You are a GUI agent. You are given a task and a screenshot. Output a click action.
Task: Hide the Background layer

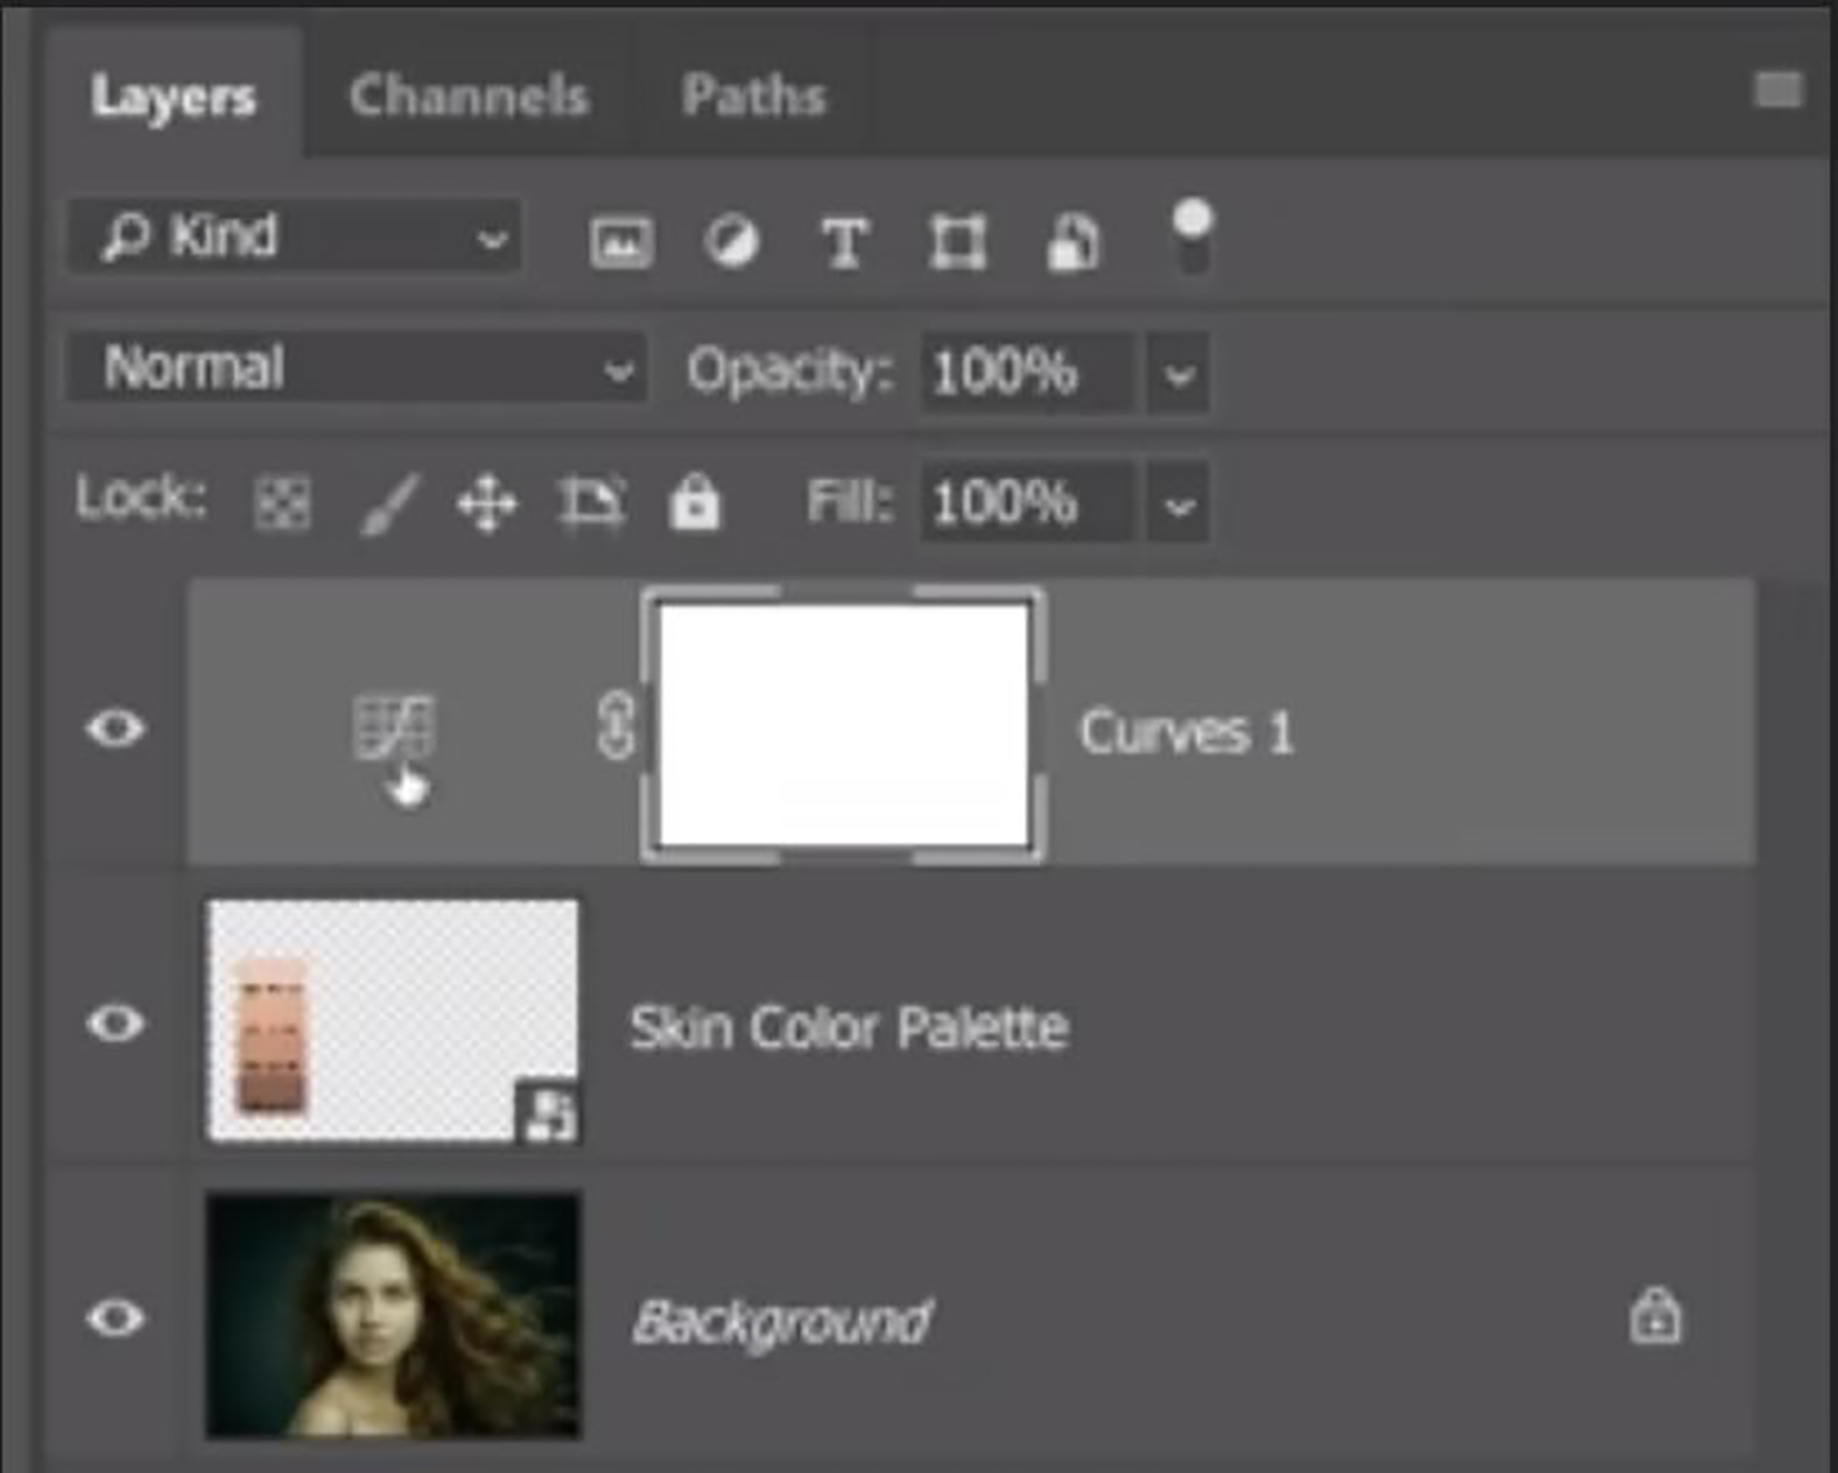116,1317
